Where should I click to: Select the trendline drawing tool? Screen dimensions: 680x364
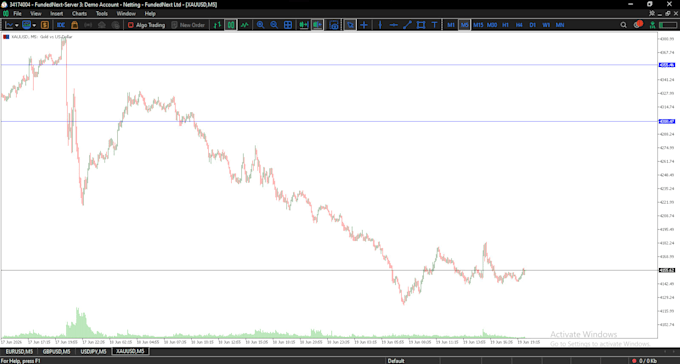click(x=407, y=25)
